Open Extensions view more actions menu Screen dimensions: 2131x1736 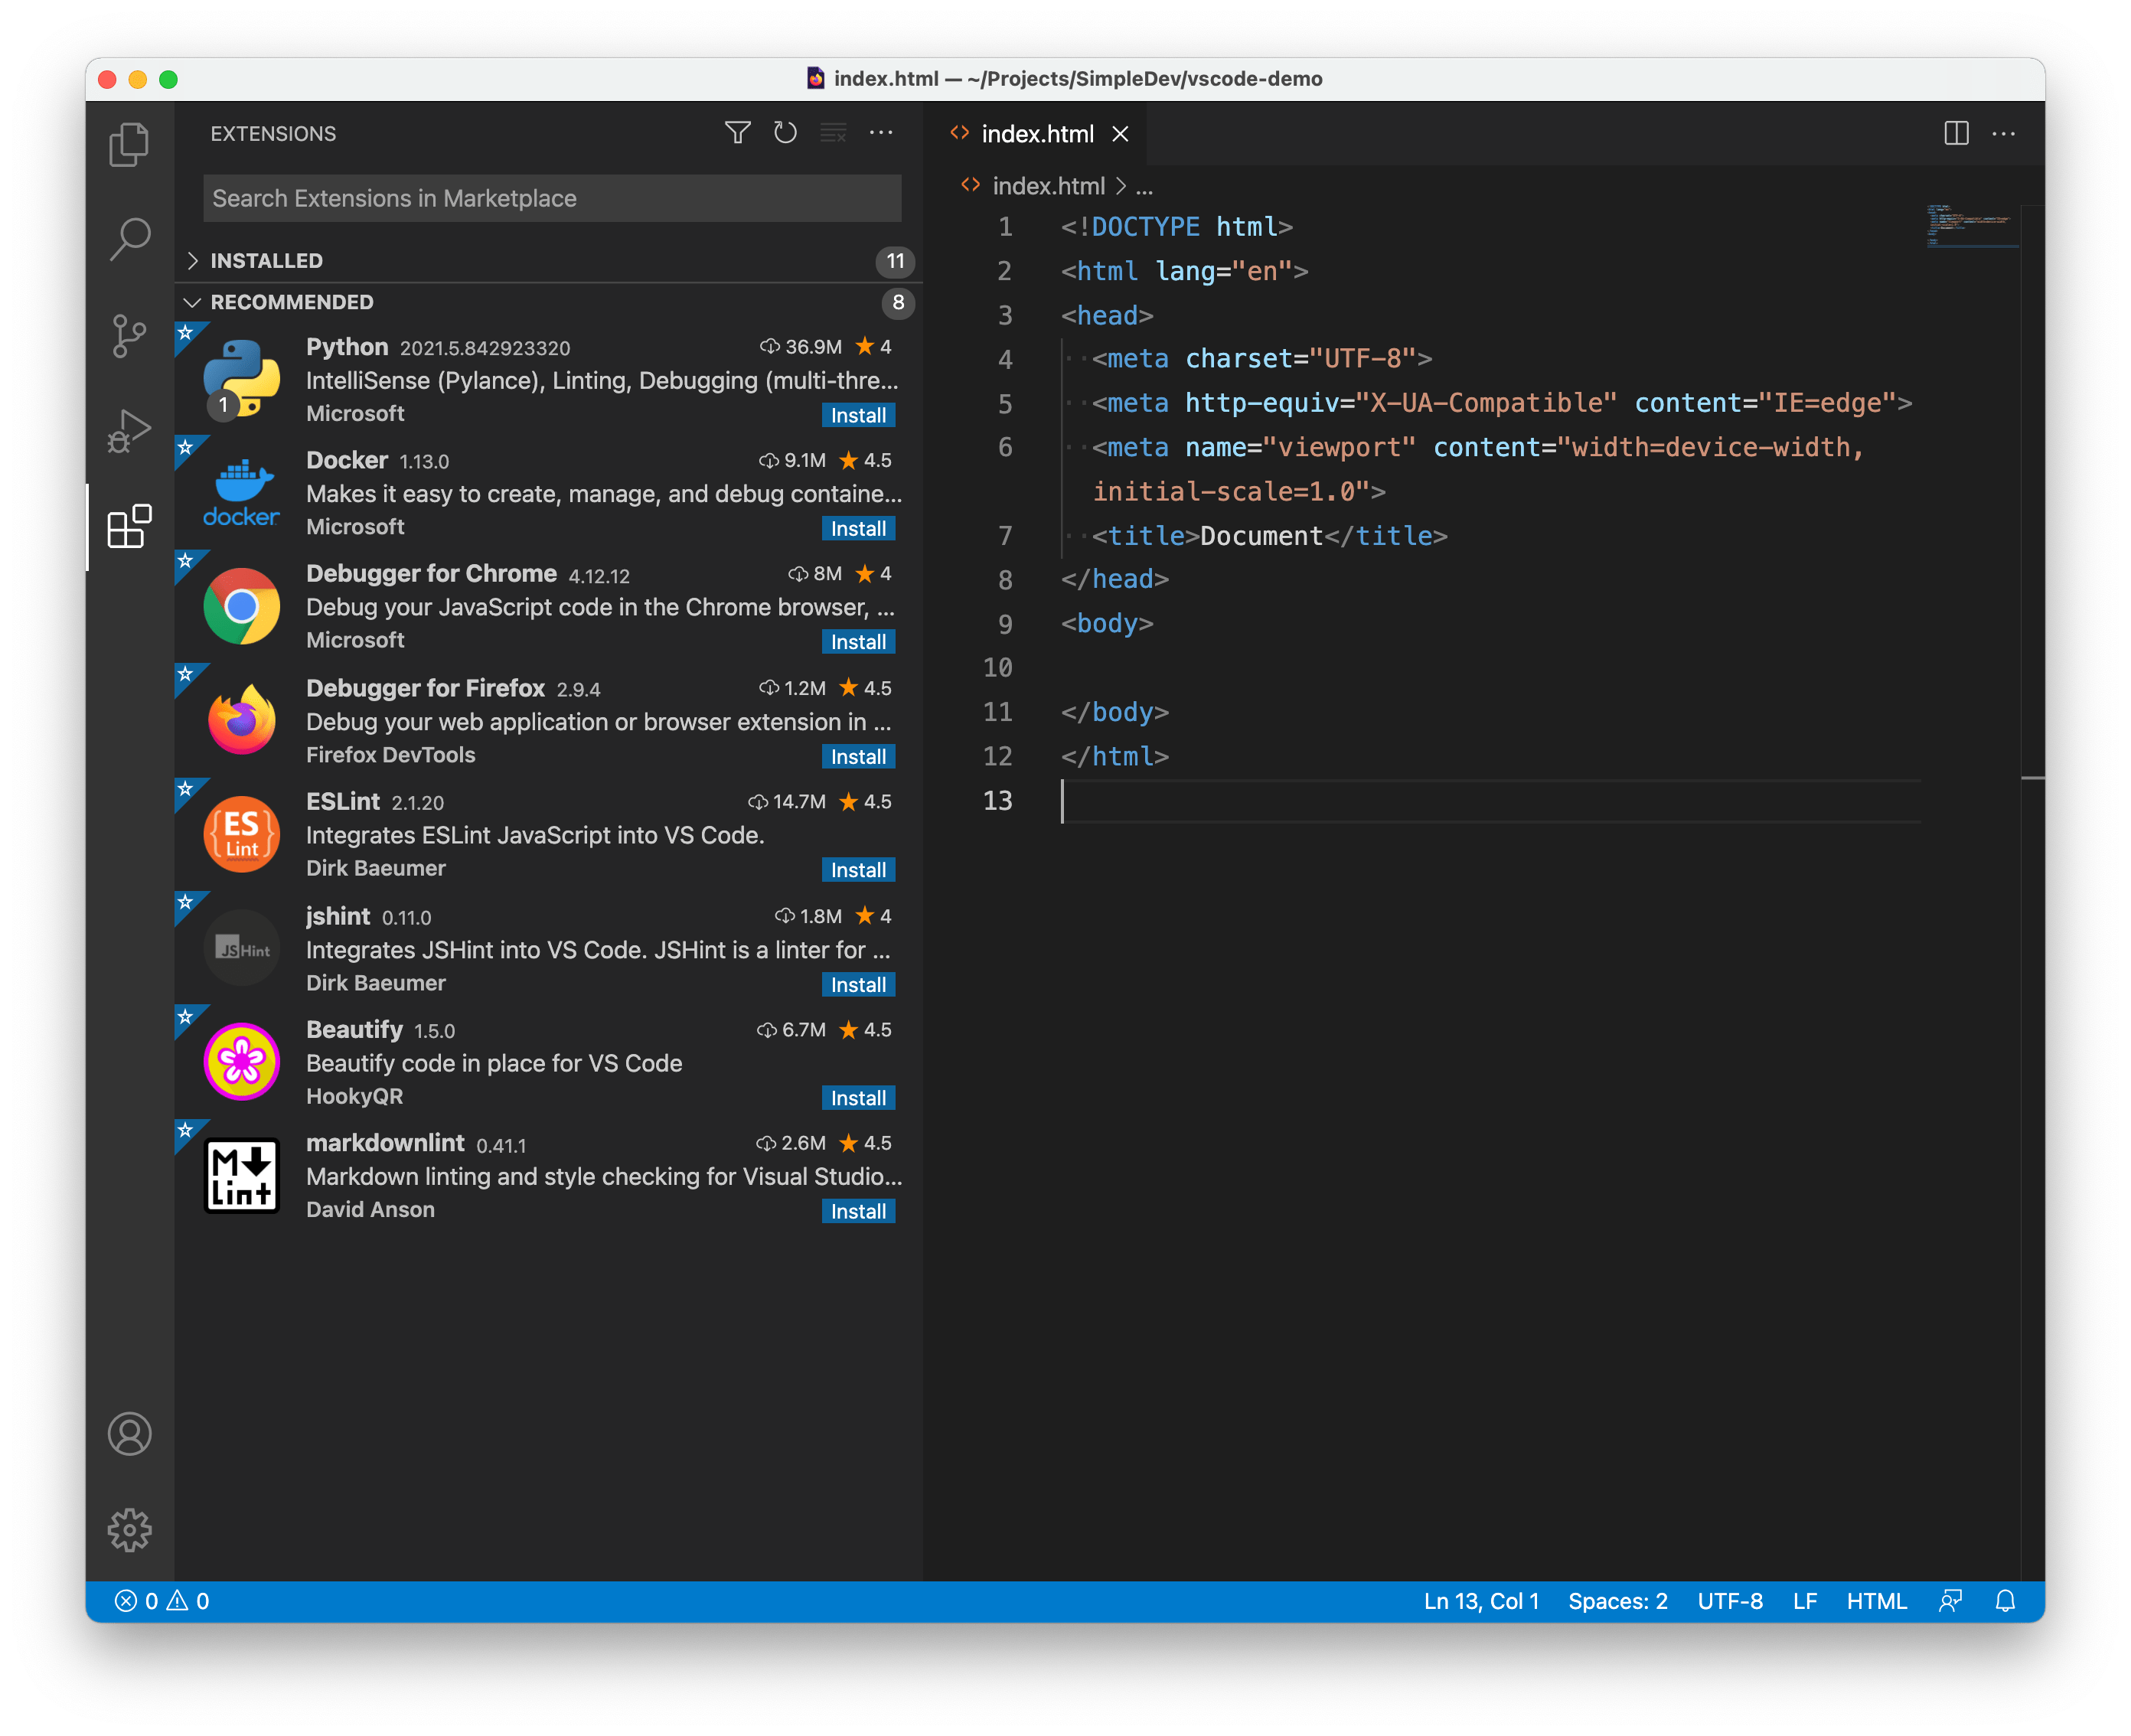881,133
